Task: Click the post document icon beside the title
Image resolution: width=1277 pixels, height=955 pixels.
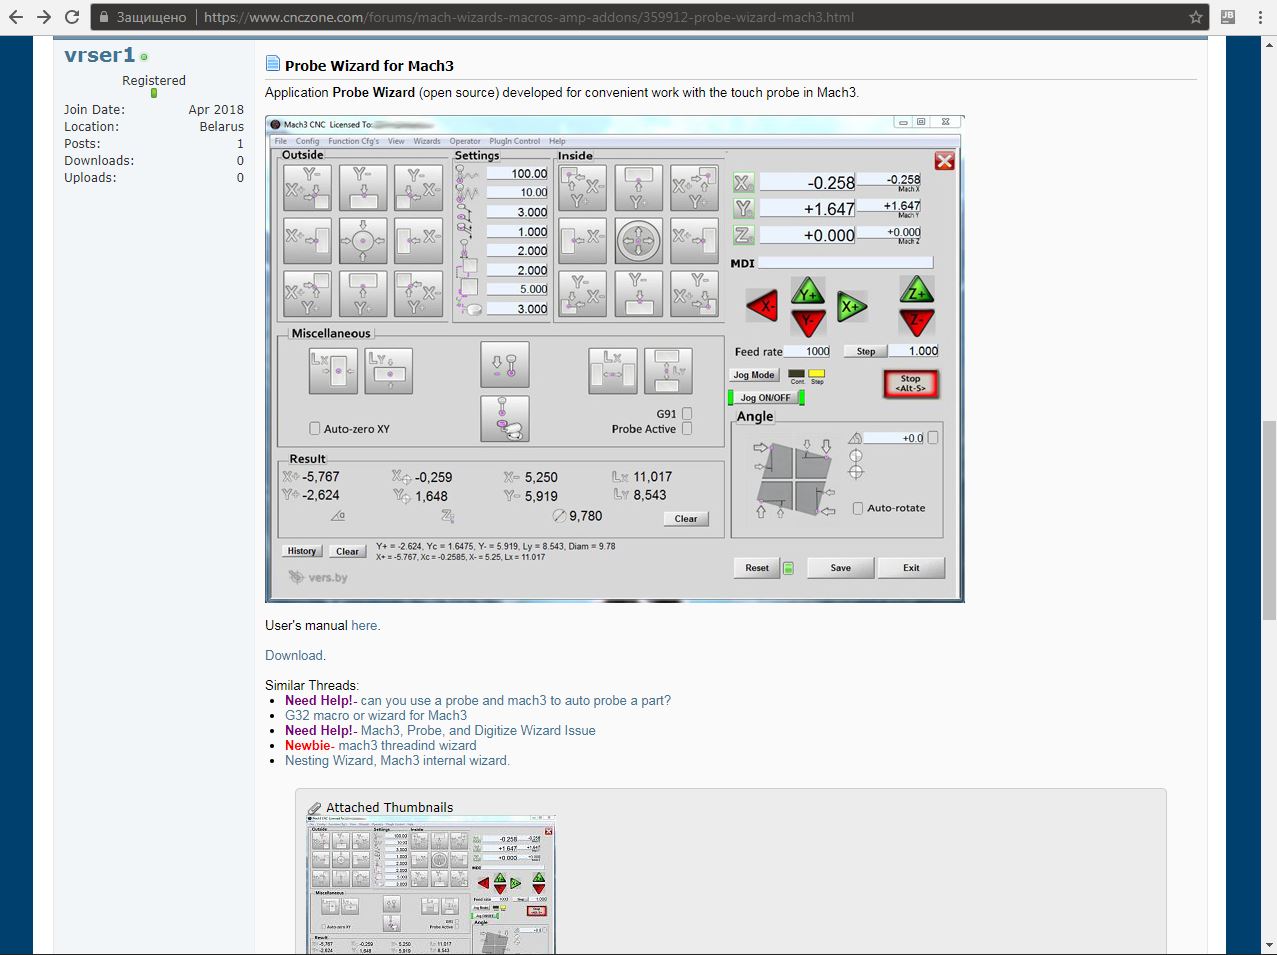Action: pos(272,64)
